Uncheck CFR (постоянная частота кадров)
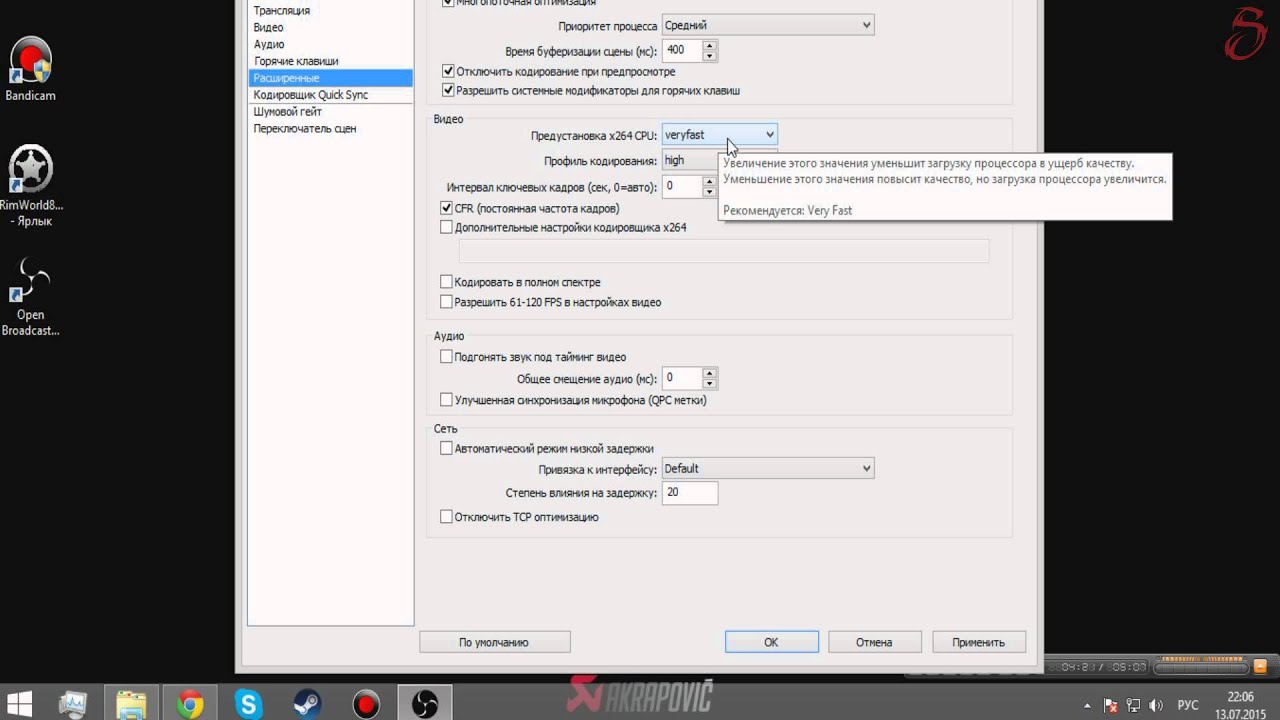Screen dimensions: 1280x720 click(447, 208)
